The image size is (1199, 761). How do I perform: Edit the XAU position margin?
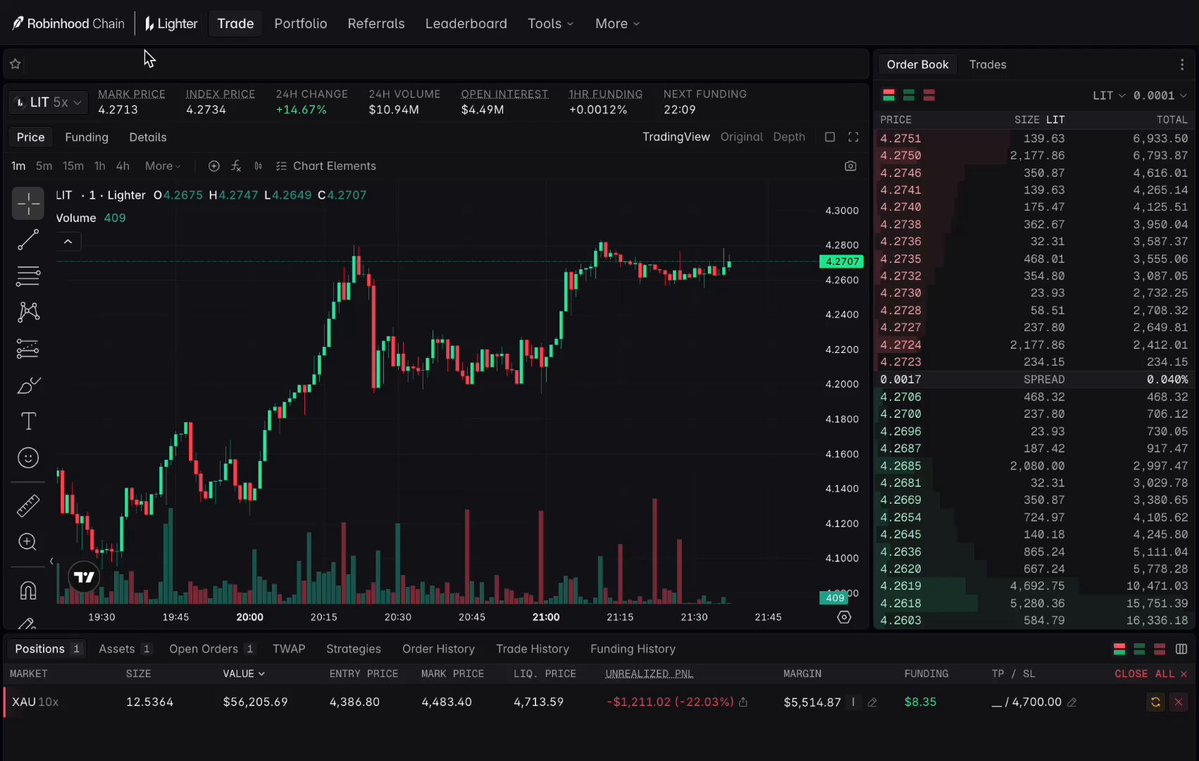pyautogui.click(x=872, y=702)
